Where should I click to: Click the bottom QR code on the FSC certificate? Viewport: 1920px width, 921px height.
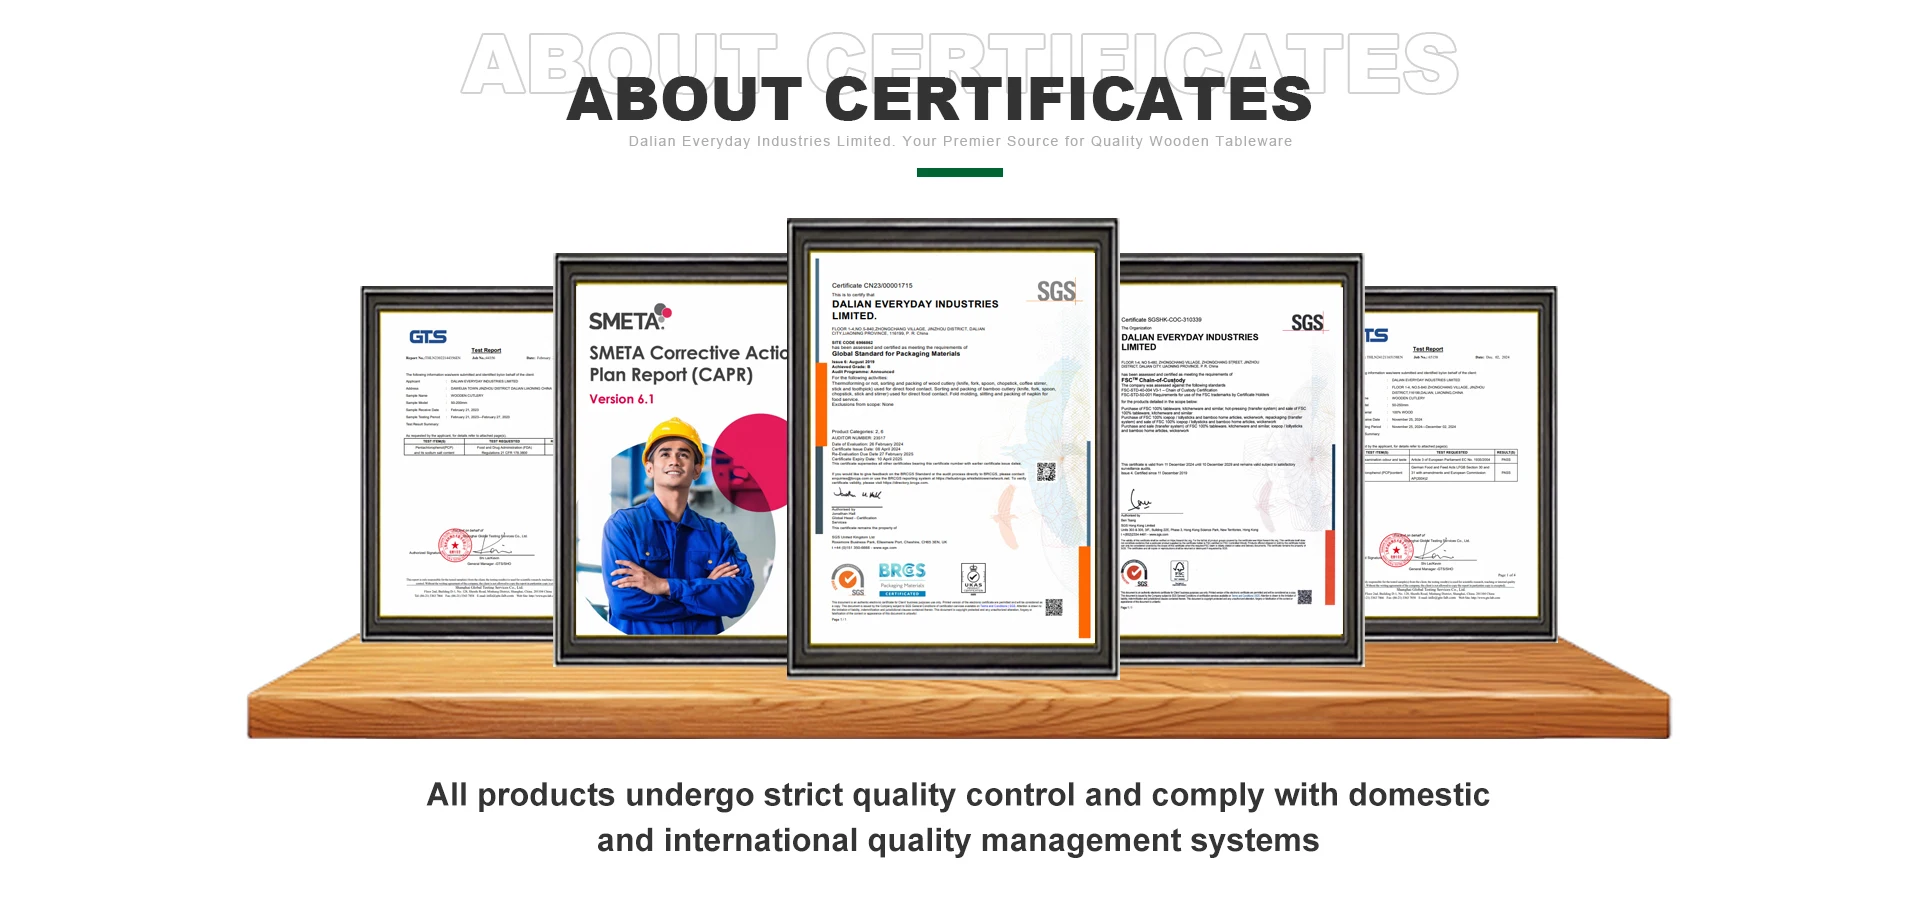[1304, 597]
